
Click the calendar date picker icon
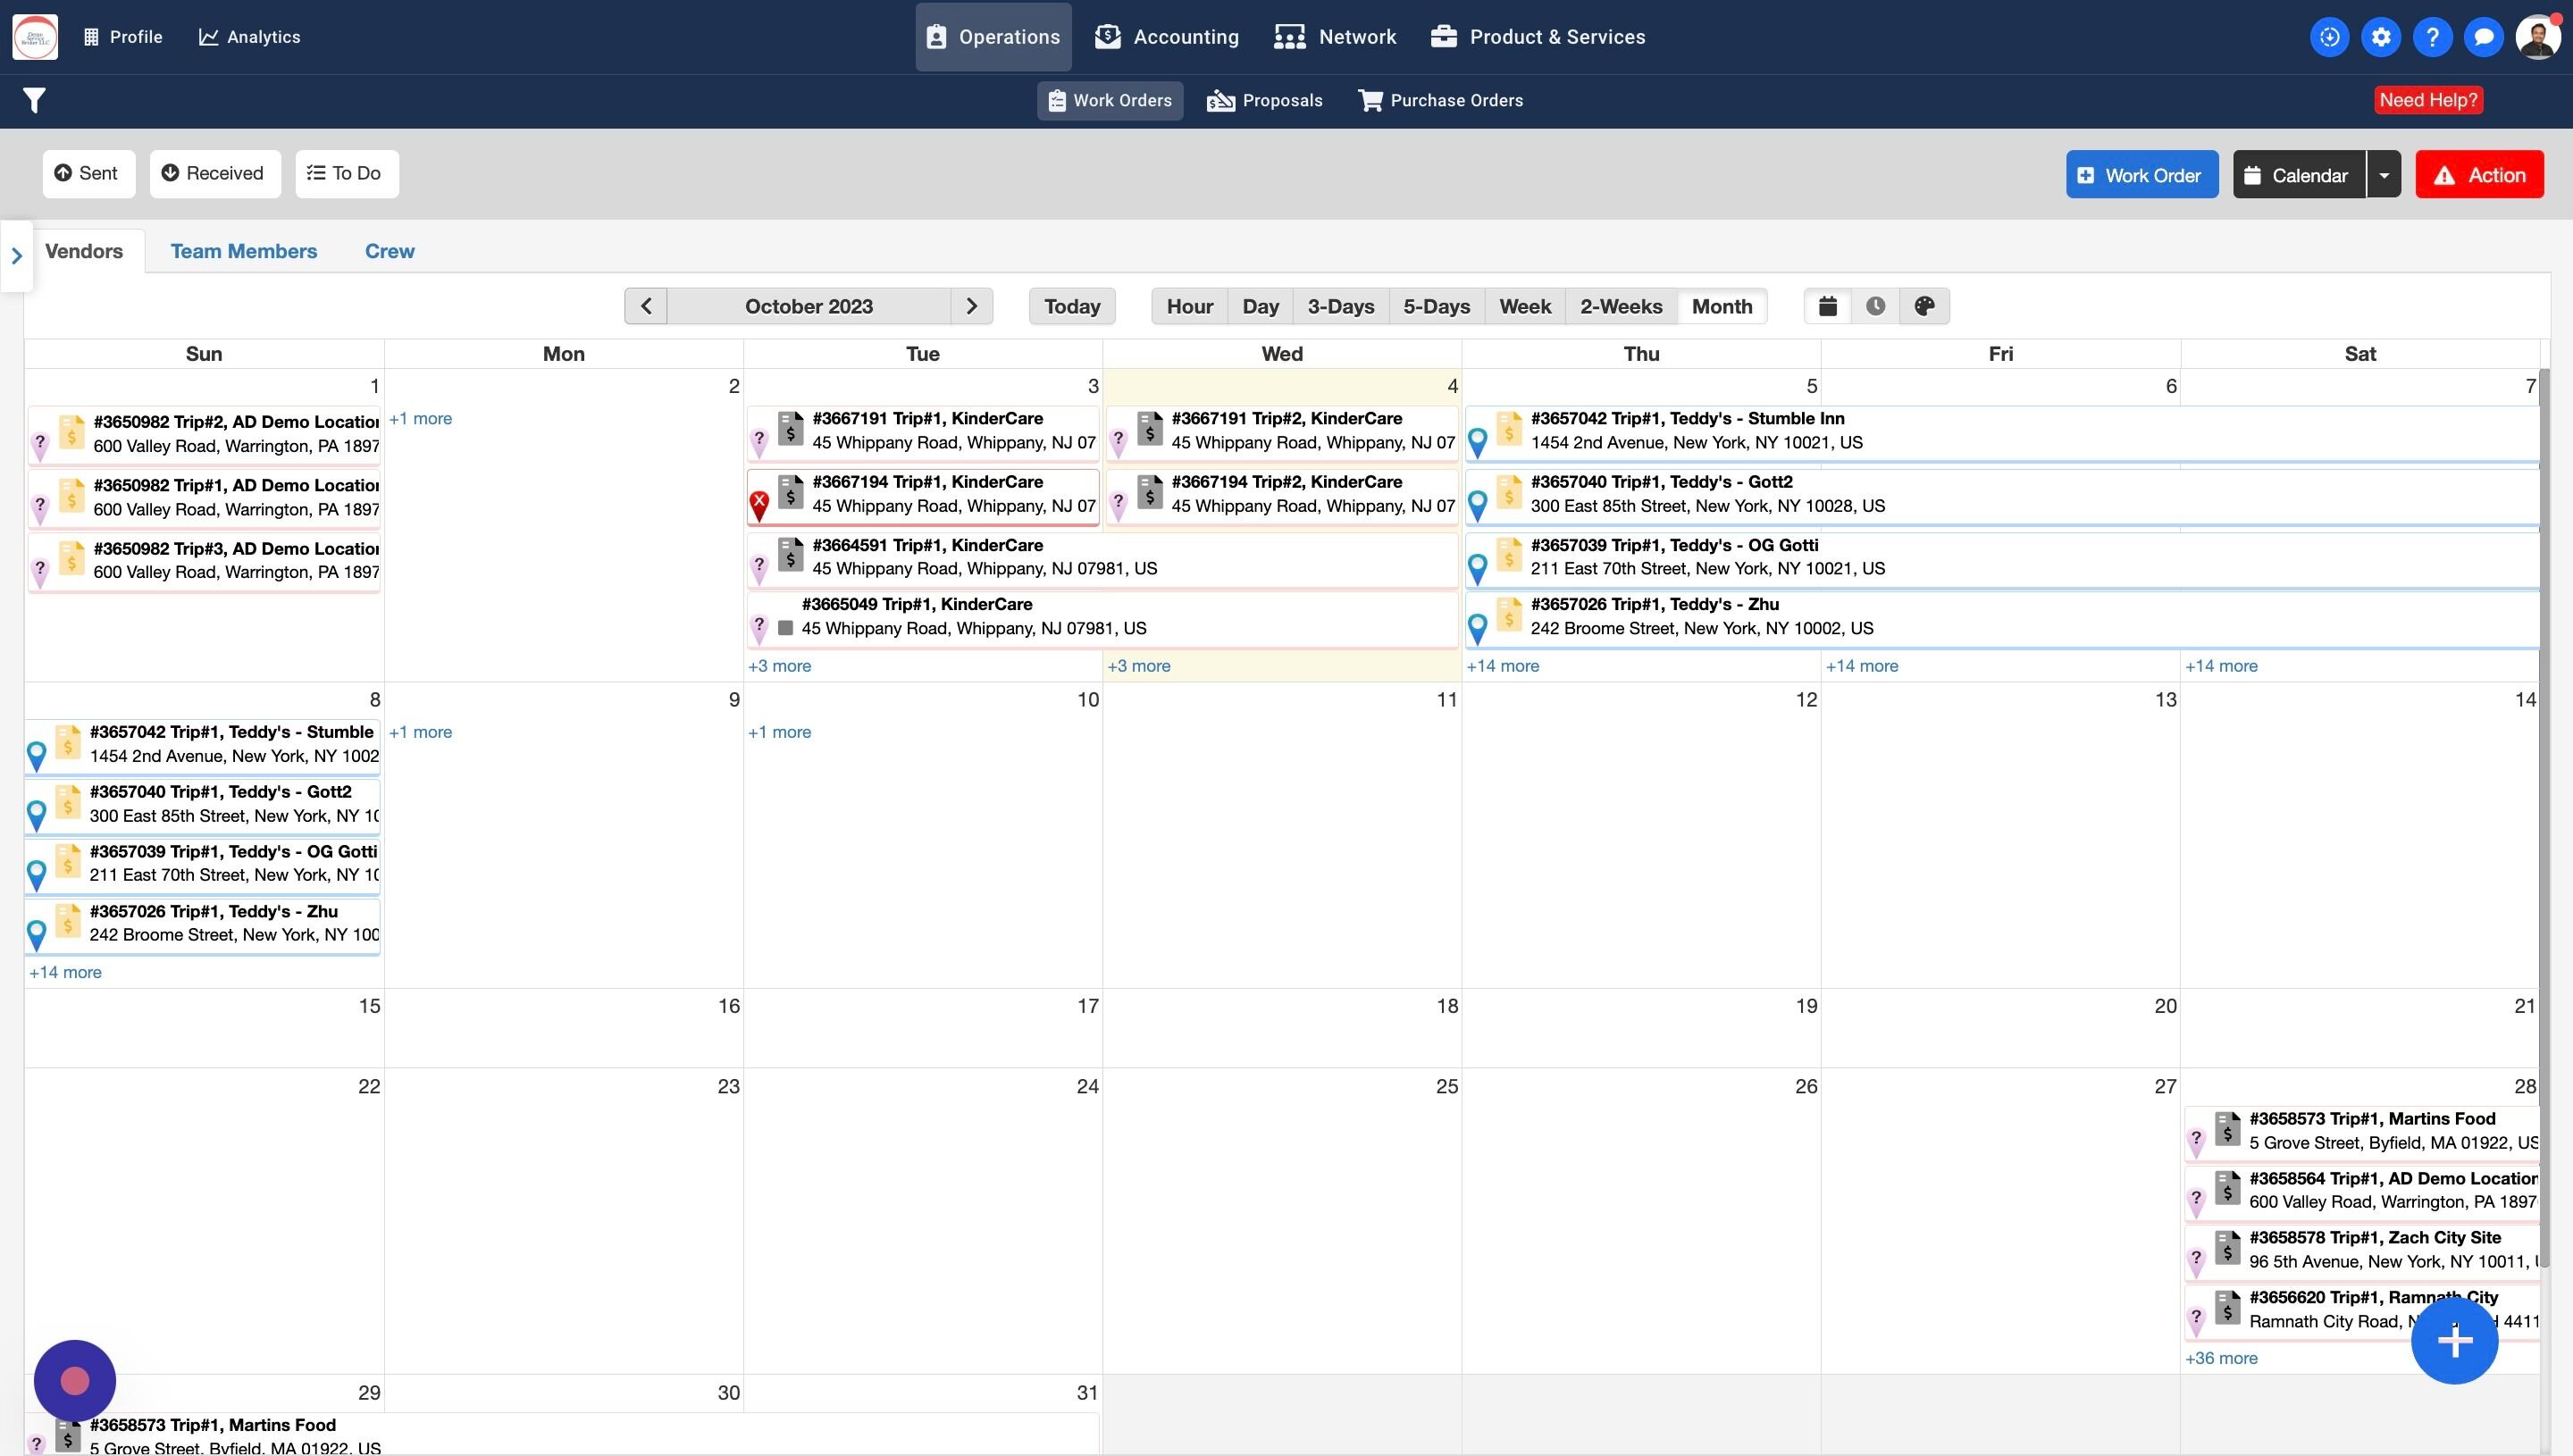1827,306
